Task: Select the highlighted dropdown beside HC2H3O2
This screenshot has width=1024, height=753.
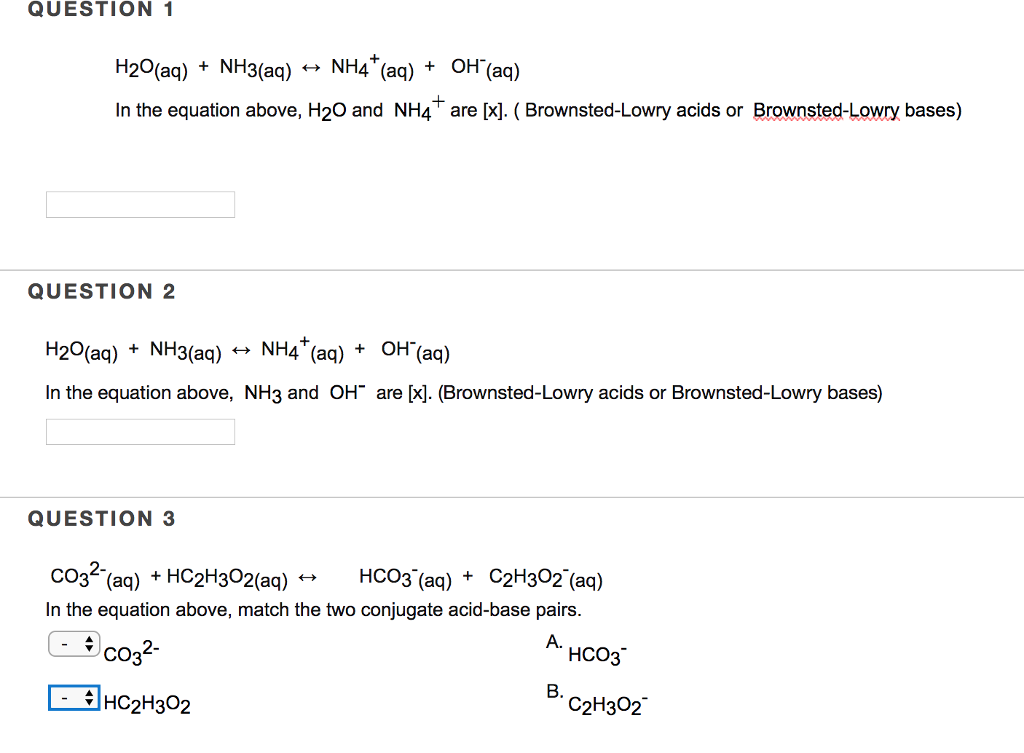Action: (x=73, y=696)
